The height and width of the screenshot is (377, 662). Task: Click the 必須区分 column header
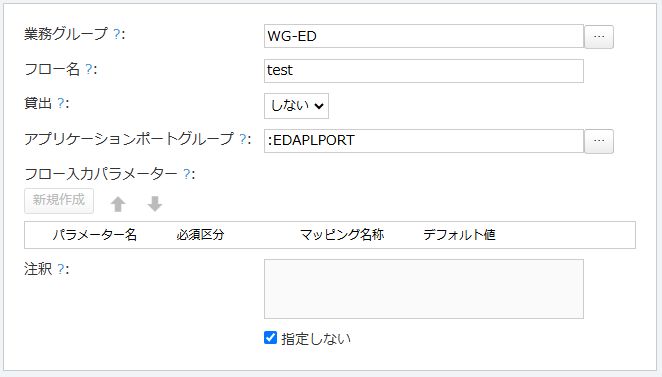pyautogui.click(x=200, y=235)
